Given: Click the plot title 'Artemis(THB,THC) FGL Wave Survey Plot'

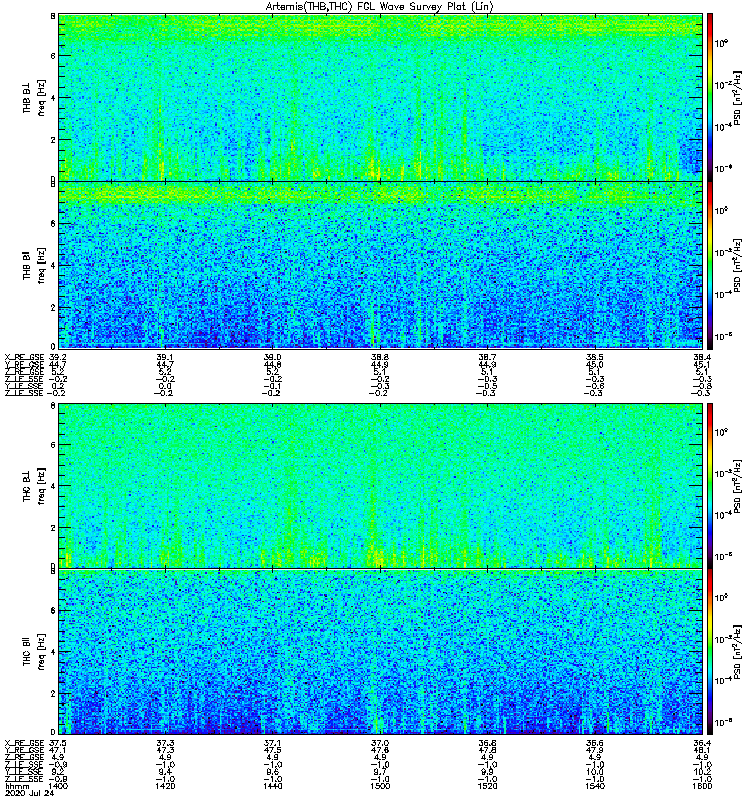Looking at the screenshot, I should point(379,7).
